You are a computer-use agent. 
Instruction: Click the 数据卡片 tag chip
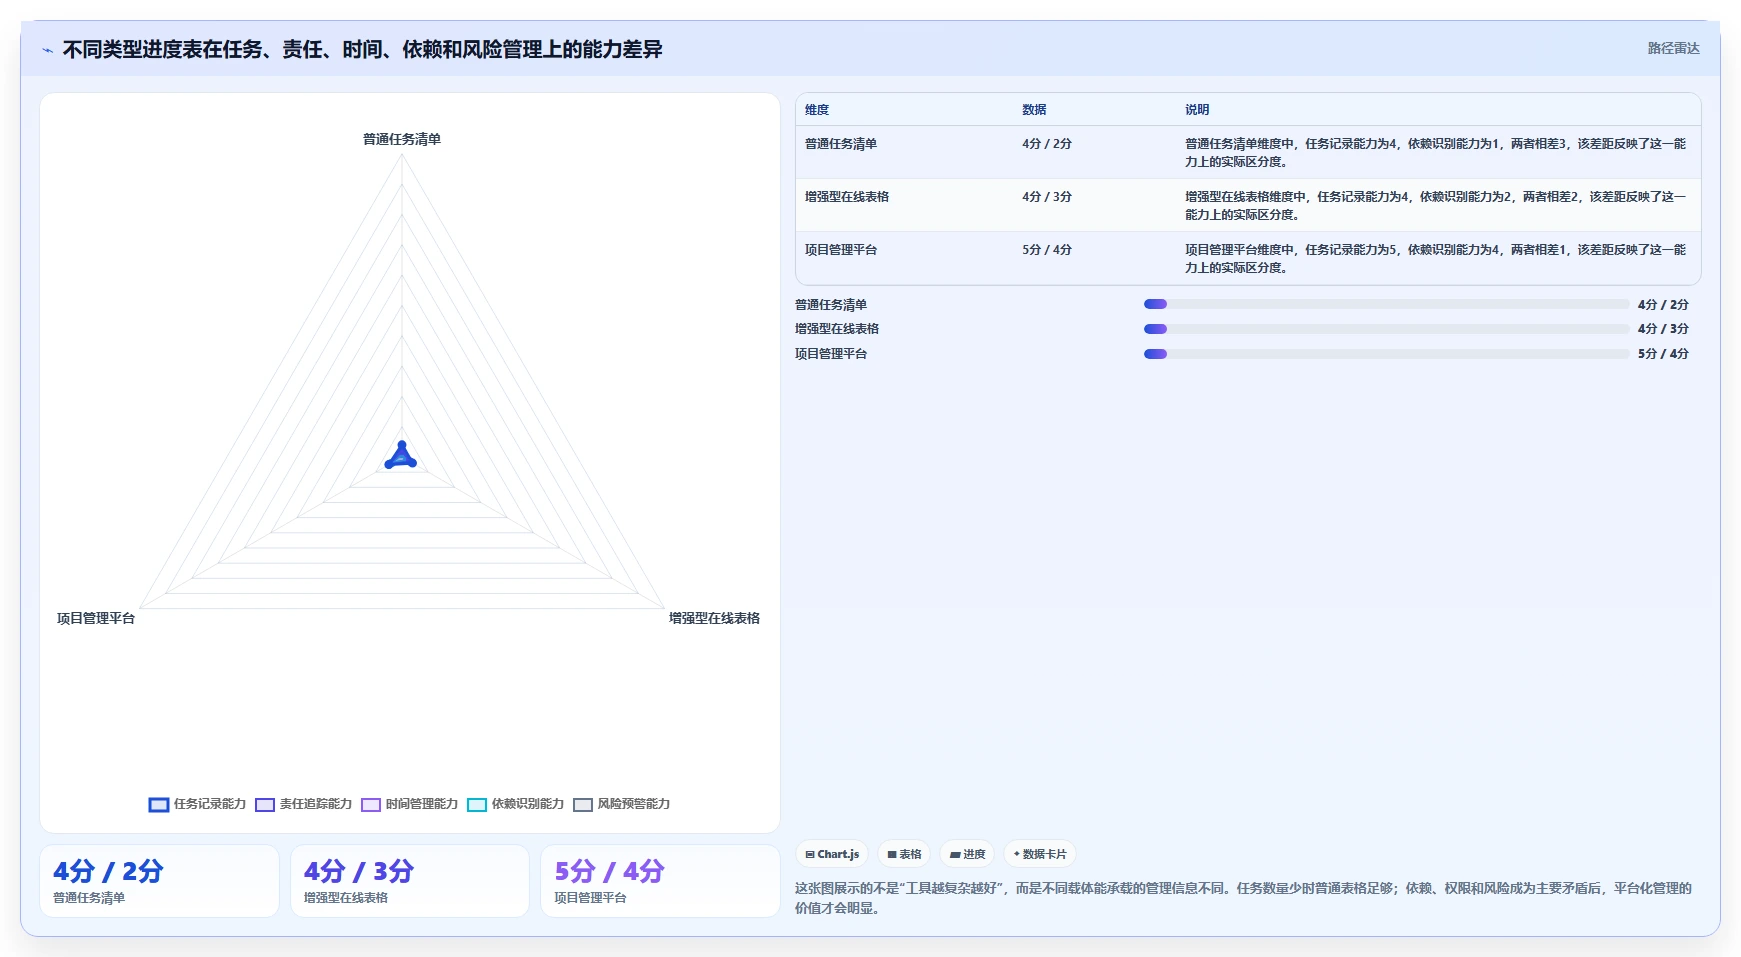[x=1040, y=854]
